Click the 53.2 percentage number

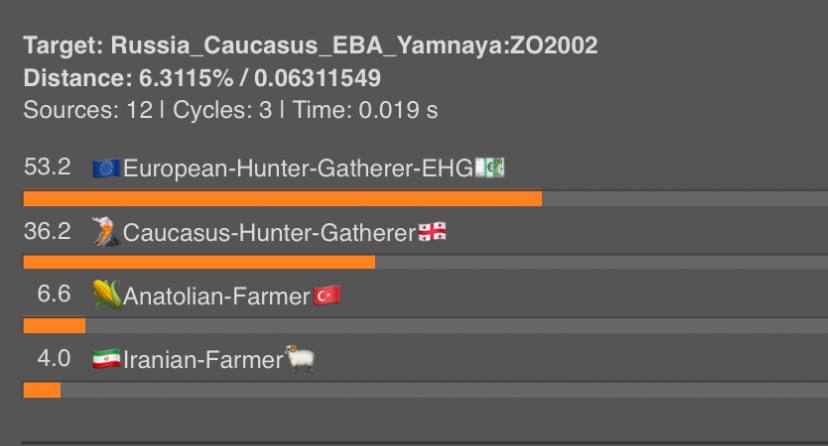[x=48, y=167]
